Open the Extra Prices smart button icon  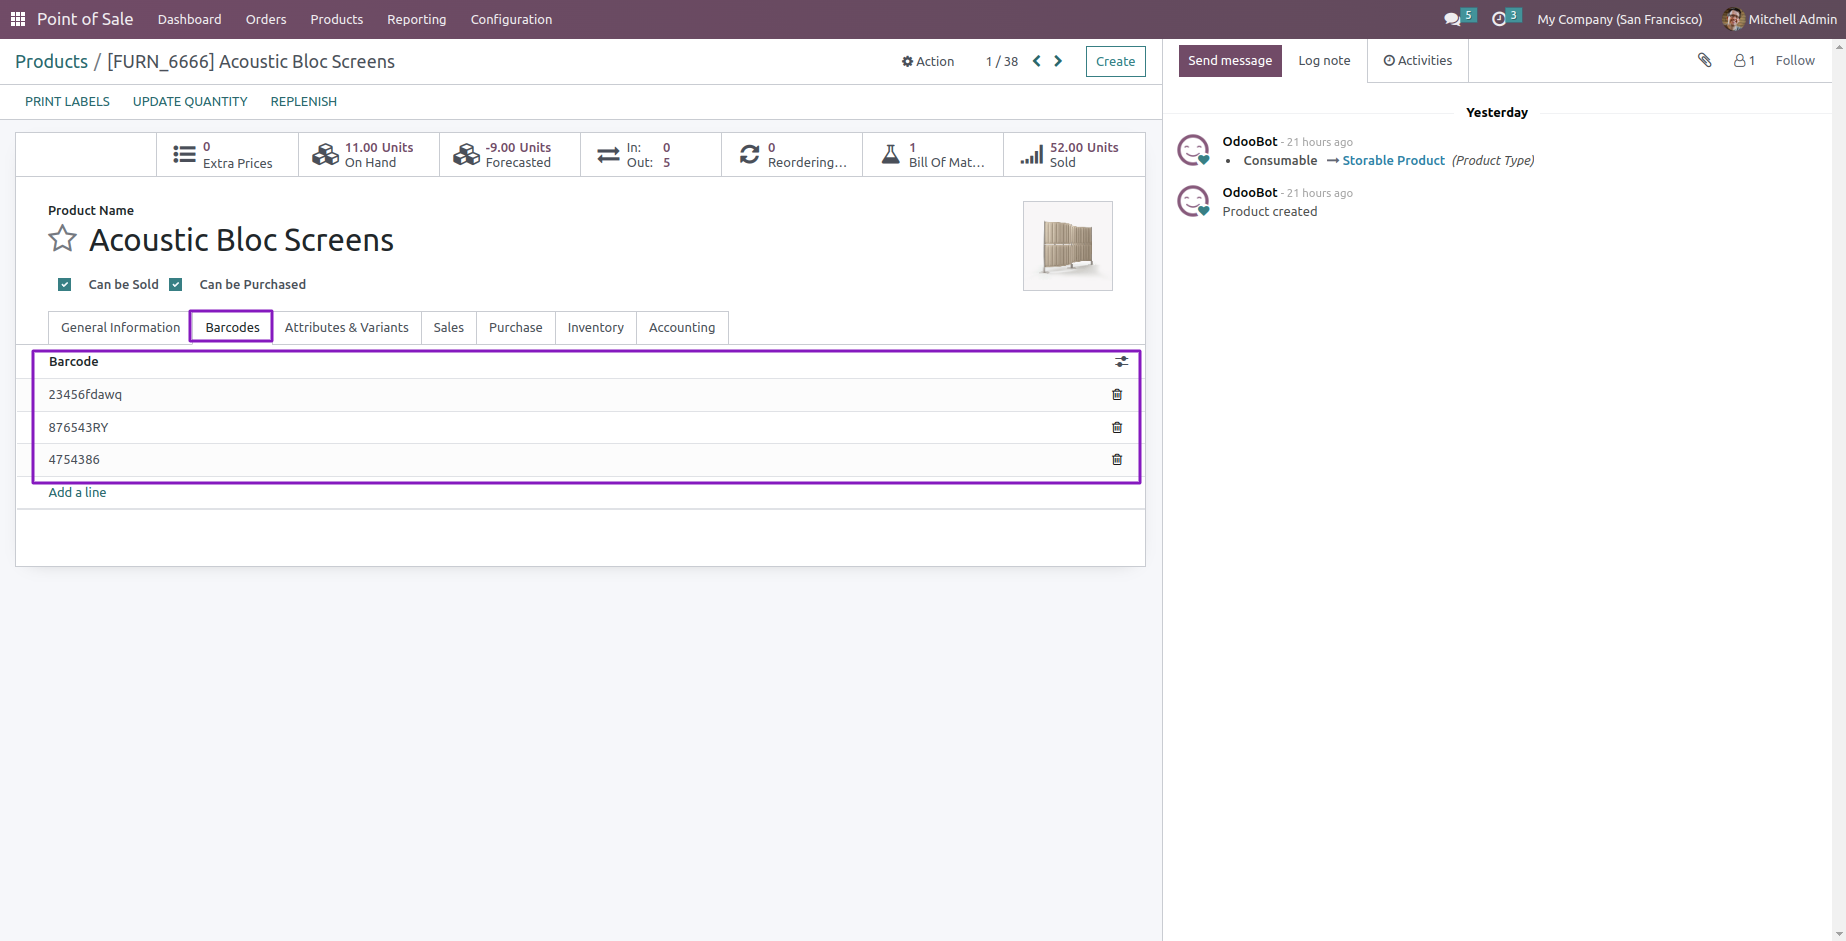point(184,154)
